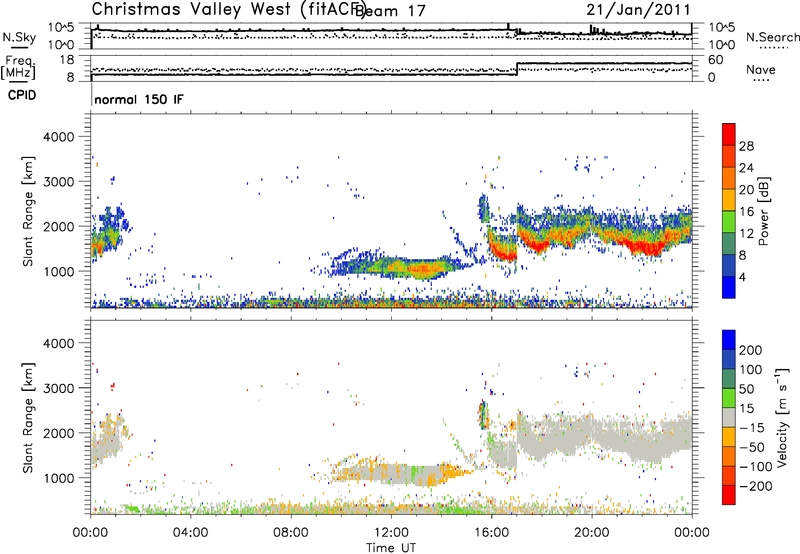This screenshot has width=800, height=554.
Task: Click the blue top of the velocity color bar
Action: (x=729, y=340)
